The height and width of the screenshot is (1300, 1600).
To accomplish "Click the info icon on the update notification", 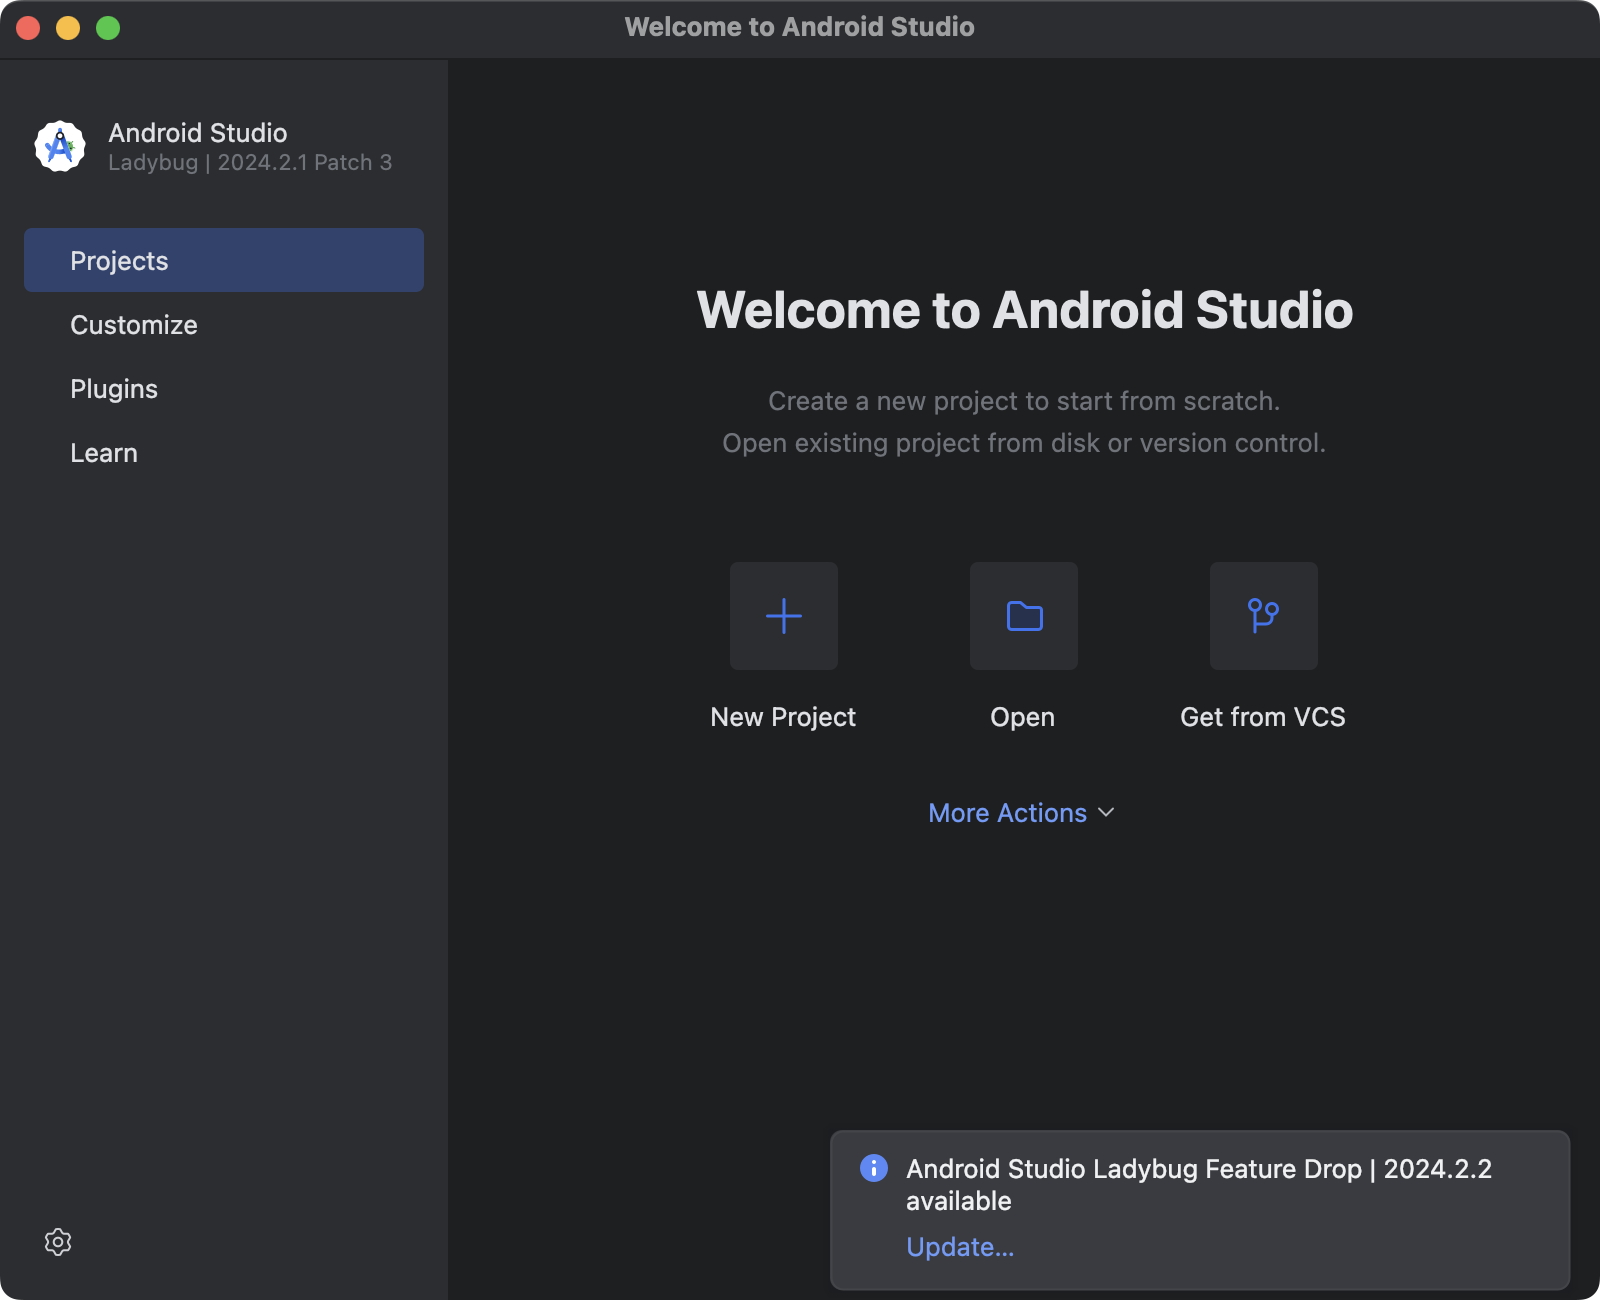I will point(875,1169).
